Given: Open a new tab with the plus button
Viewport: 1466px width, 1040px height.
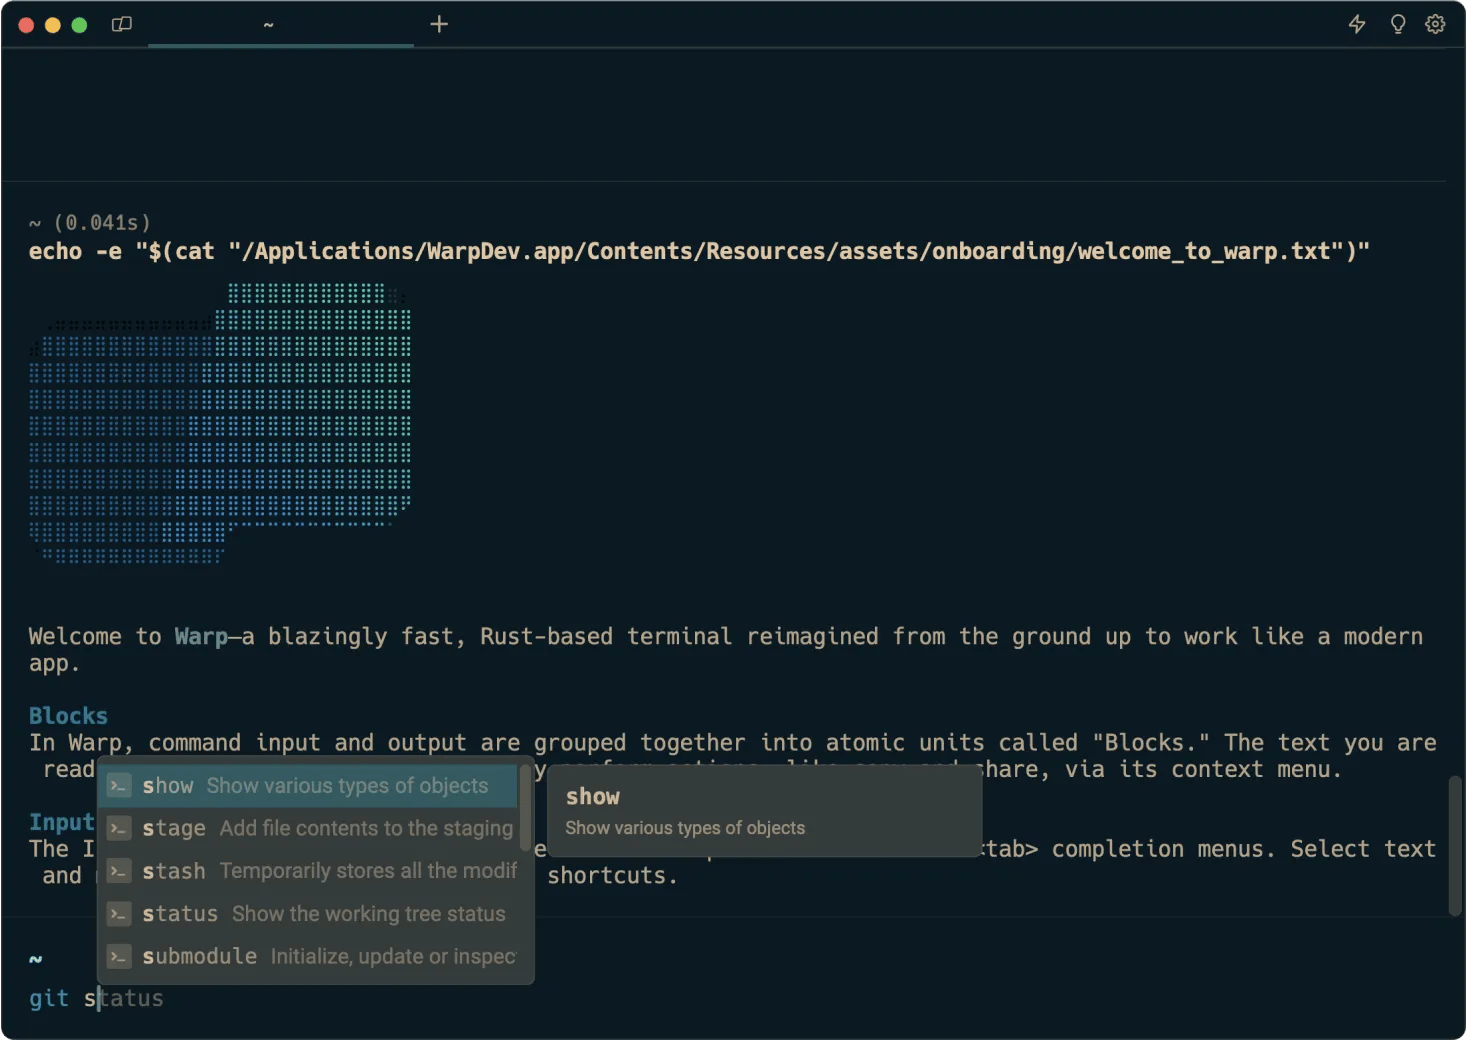Looking at the screenshot, I should click(438, 24).
